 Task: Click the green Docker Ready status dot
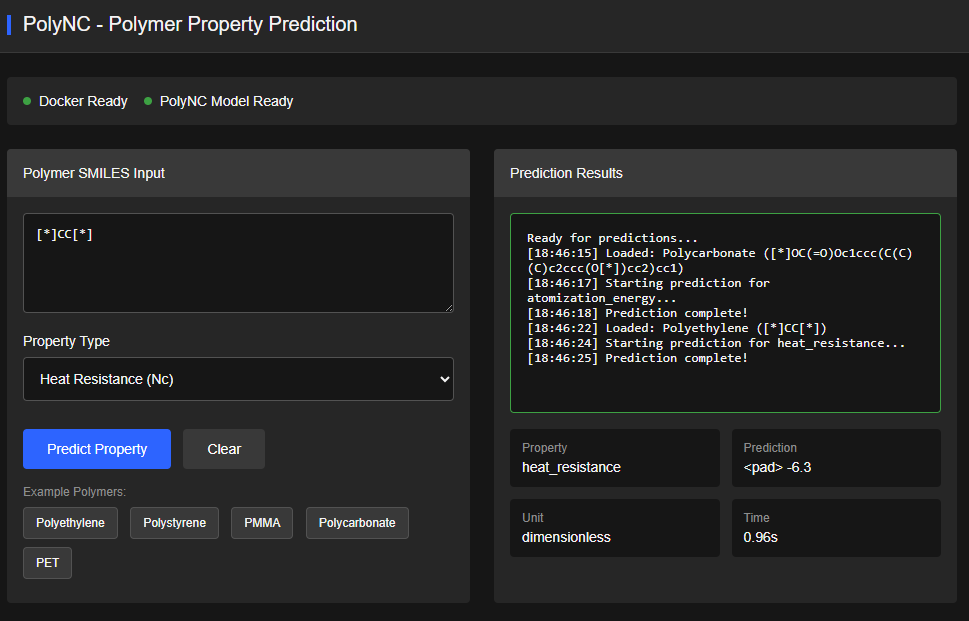27,101
